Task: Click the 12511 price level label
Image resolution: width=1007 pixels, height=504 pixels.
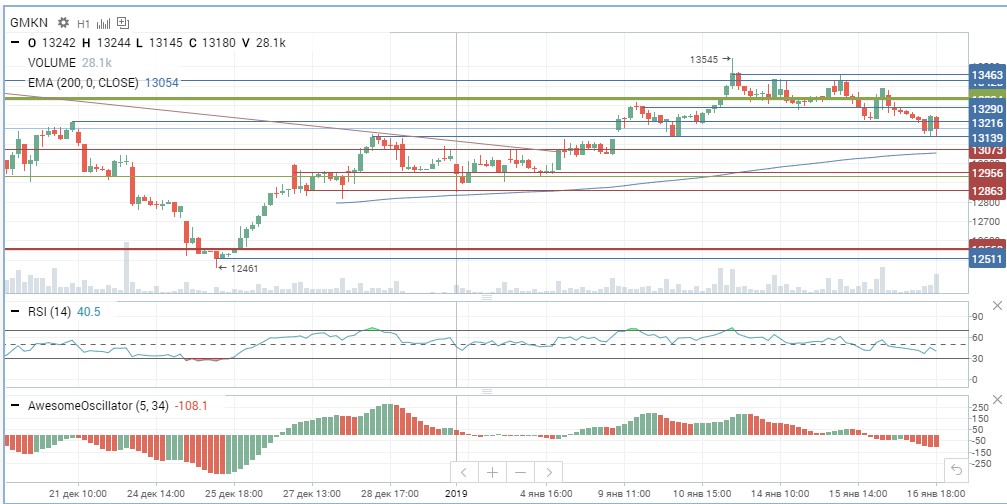Action: click(987, 259)
